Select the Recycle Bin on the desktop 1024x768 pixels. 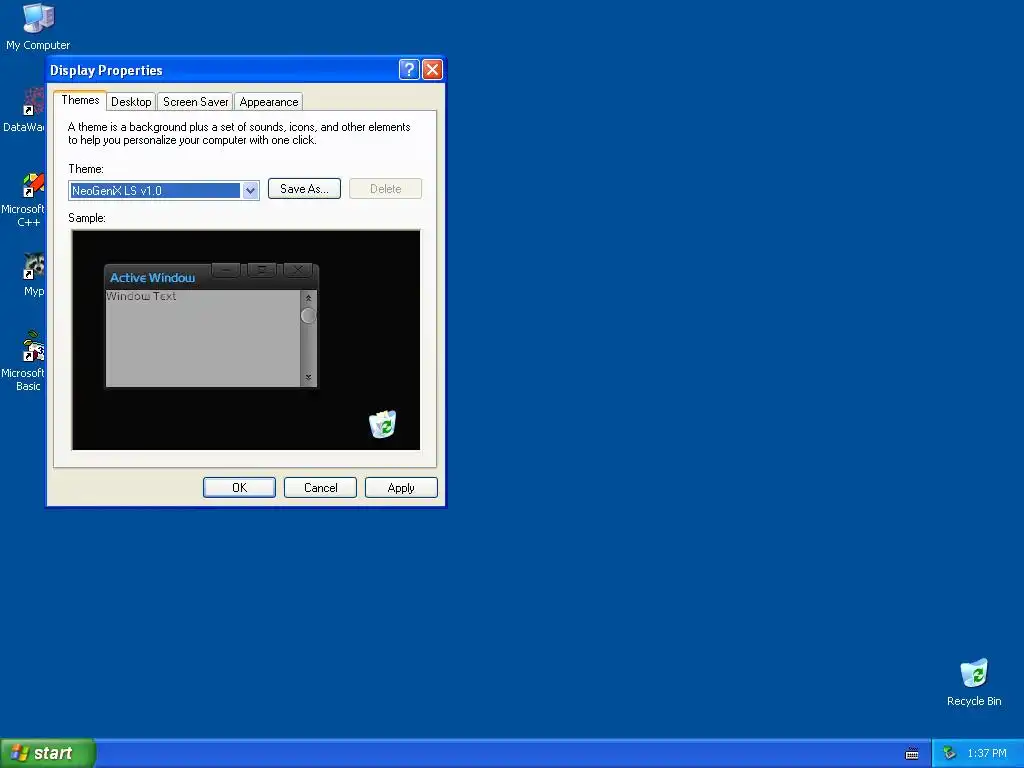point(974,682)
